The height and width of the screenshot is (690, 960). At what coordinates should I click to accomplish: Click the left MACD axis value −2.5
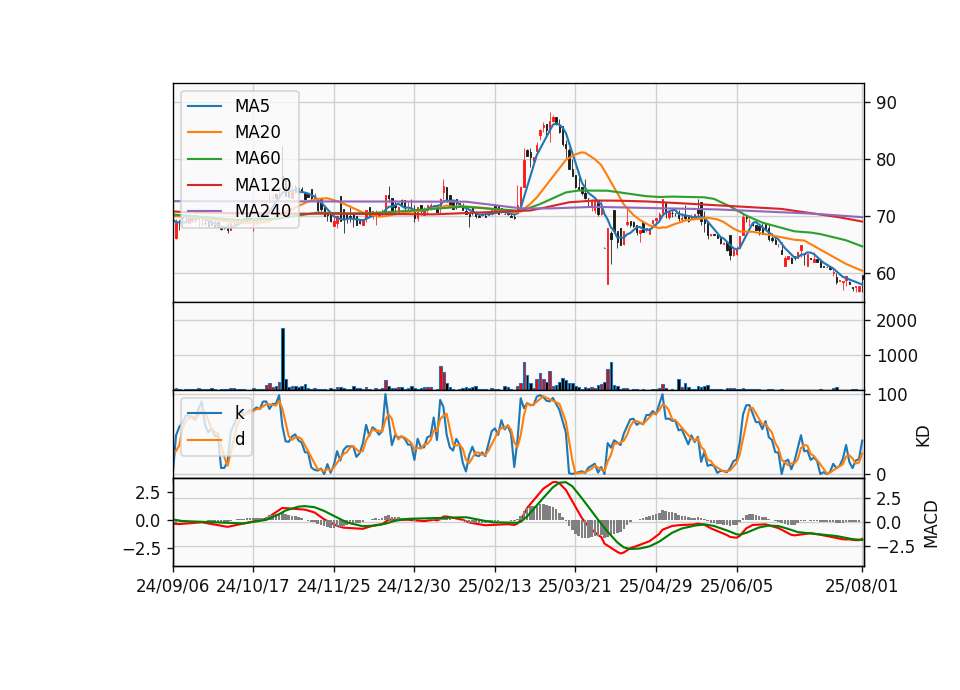142,549
